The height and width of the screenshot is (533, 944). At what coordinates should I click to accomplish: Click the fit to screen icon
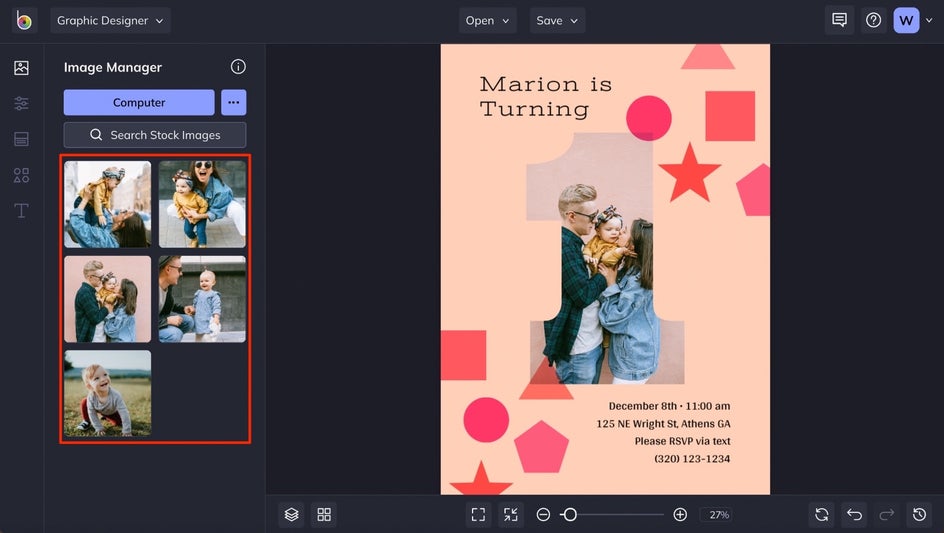coord(478,514)
